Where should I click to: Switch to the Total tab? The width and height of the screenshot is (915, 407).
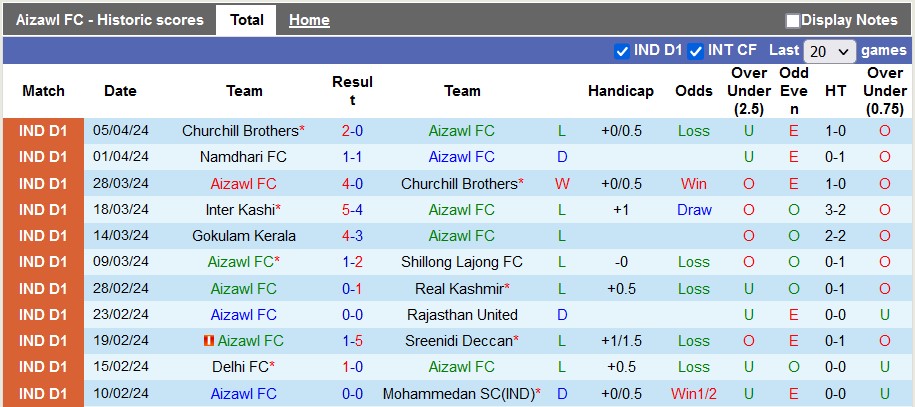tap(246, 20)
